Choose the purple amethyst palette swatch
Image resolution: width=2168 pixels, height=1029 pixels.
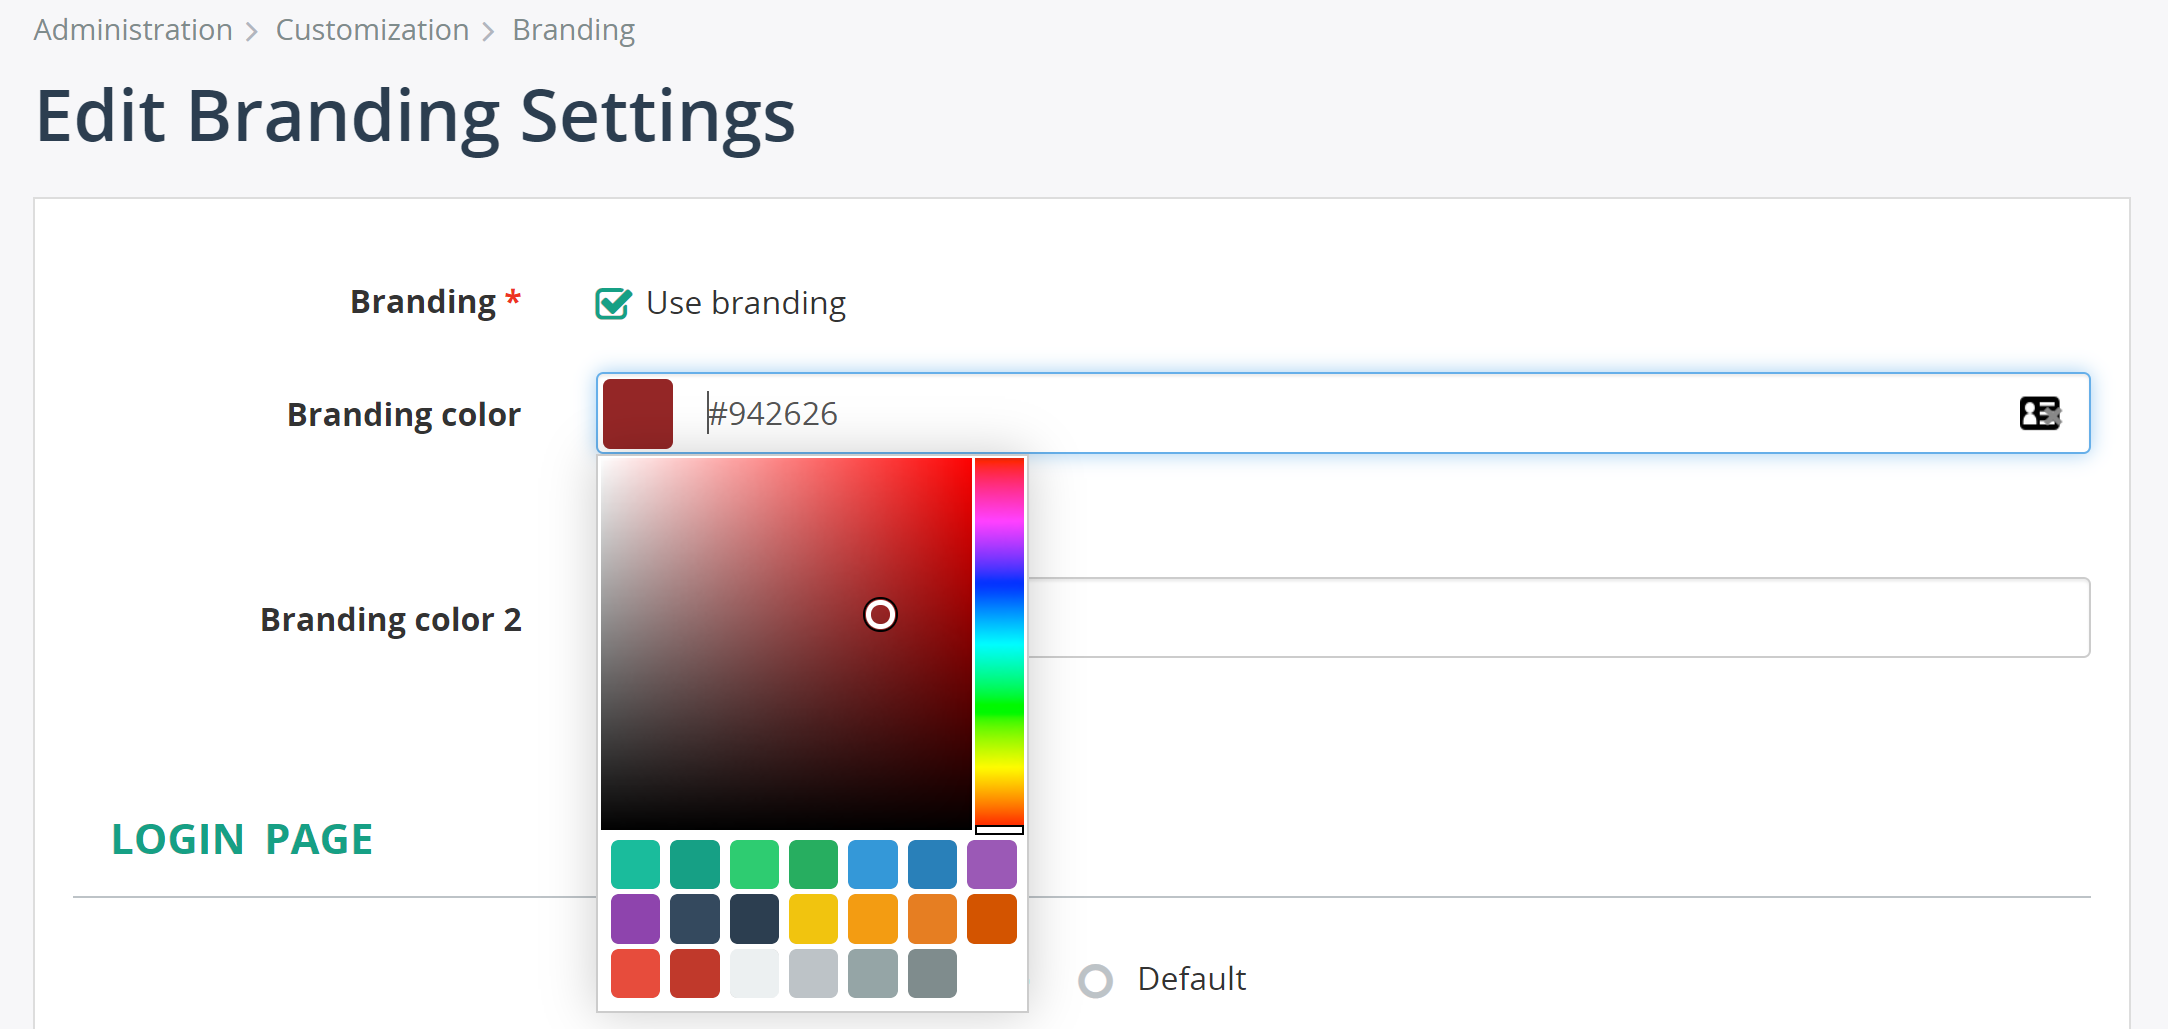[992, 864]
